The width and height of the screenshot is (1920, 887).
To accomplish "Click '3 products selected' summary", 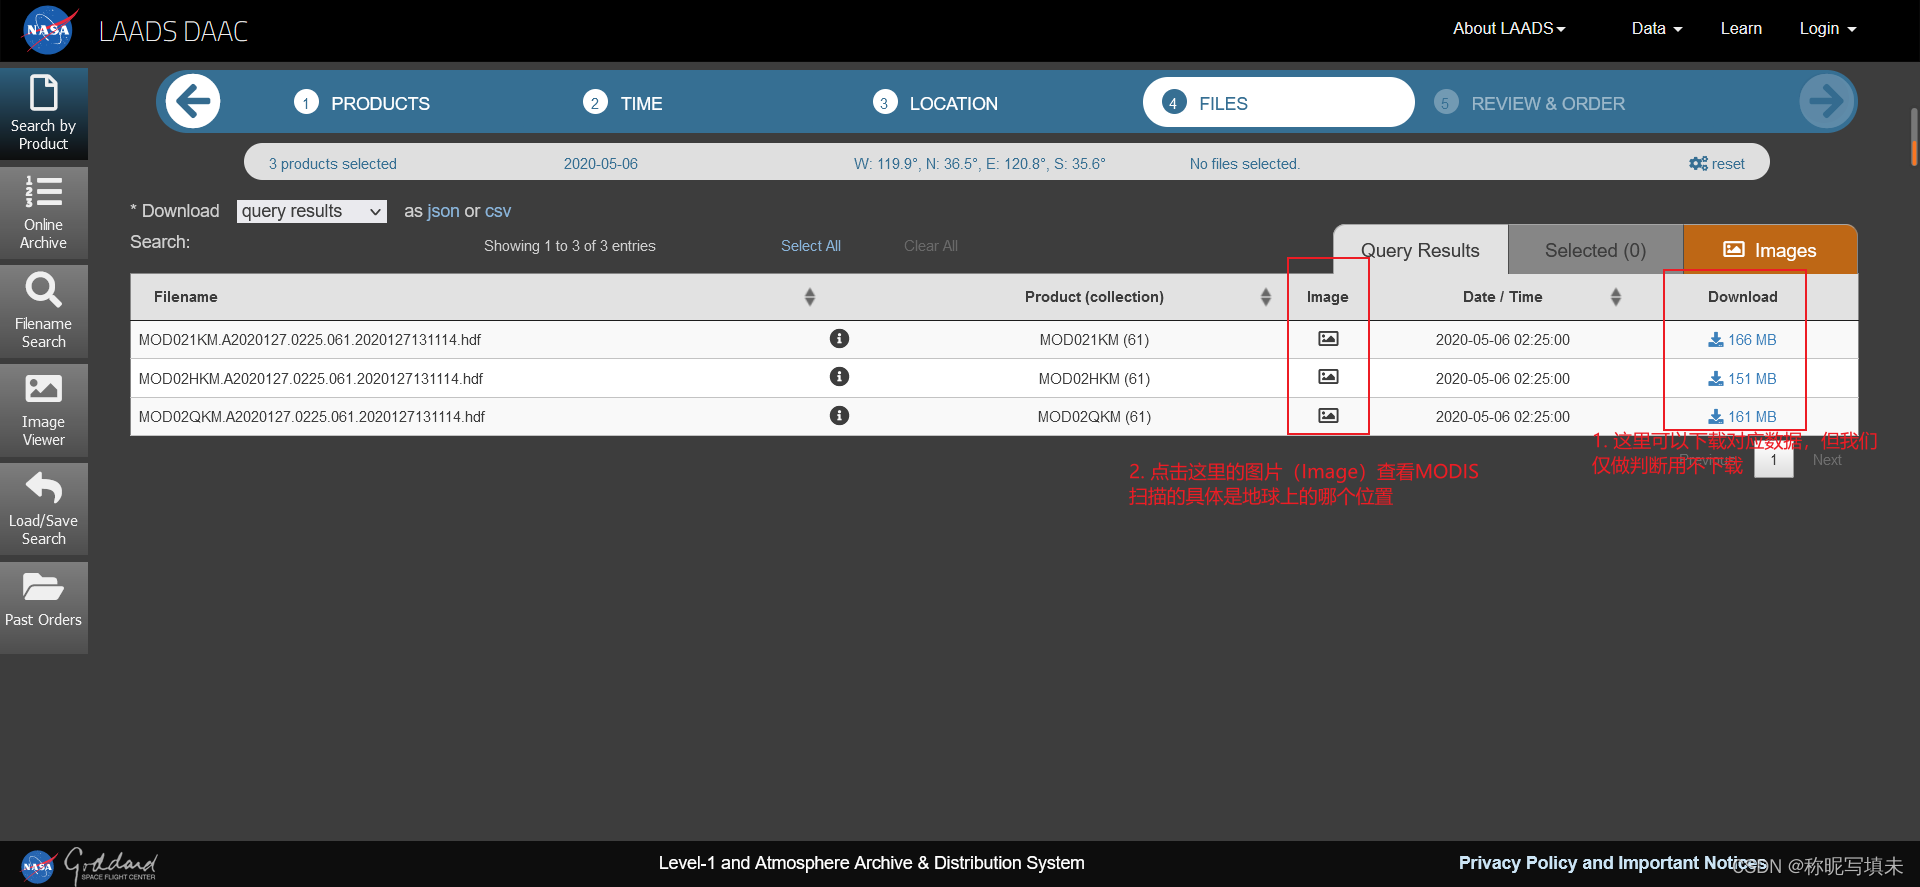I will (x=333, y=164).
